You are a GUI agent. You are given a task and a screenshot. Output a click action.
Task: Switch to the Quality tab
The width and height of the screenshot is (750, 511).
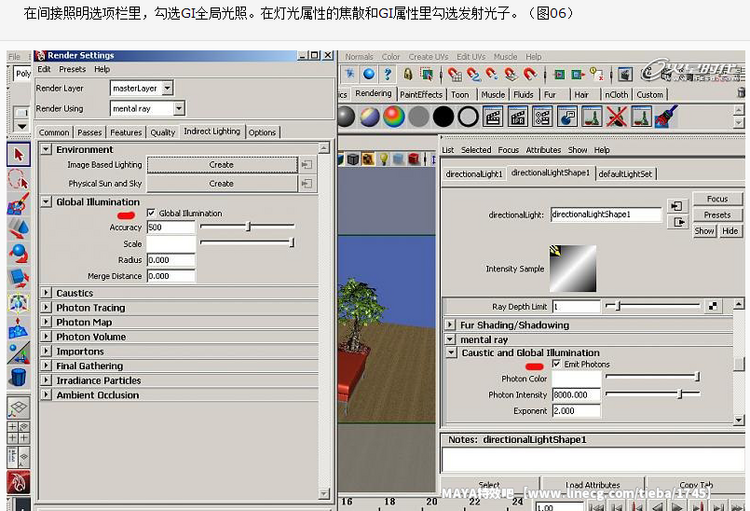(x=163, y=133)
